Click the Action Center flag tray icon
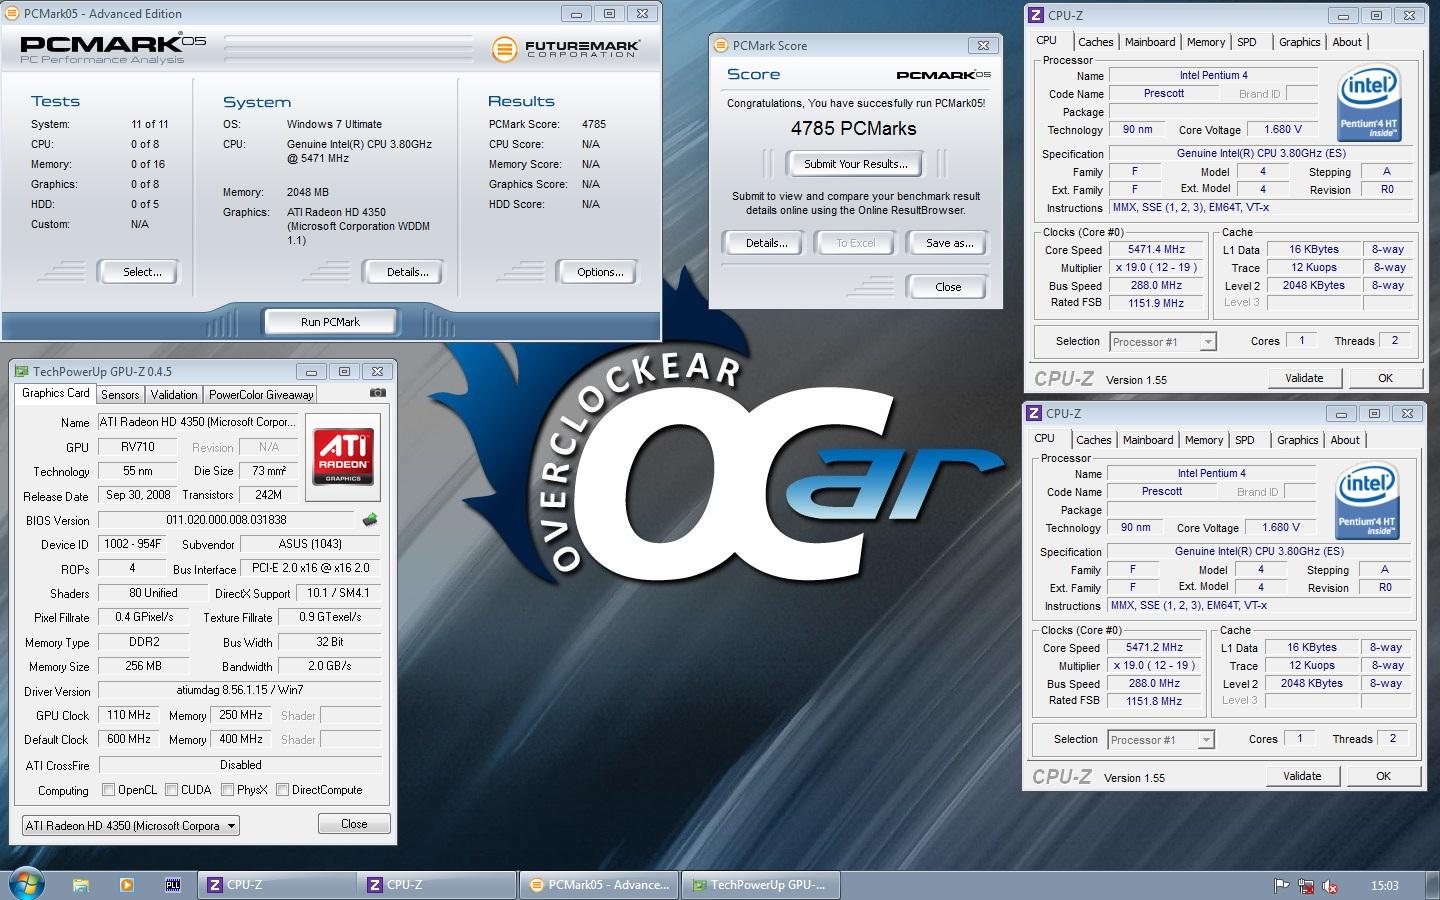This screenshot has width=1440, height=900. (x=1281, y=886)
